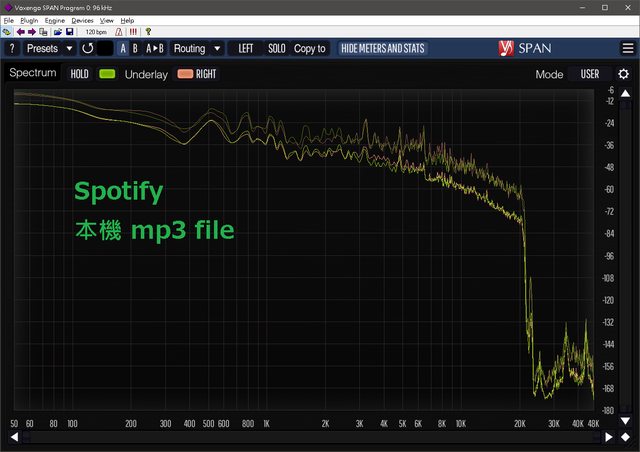Screen dimensions: 640x452
Task: Click the save floppy disk icon
Action: tap(70, 32)
